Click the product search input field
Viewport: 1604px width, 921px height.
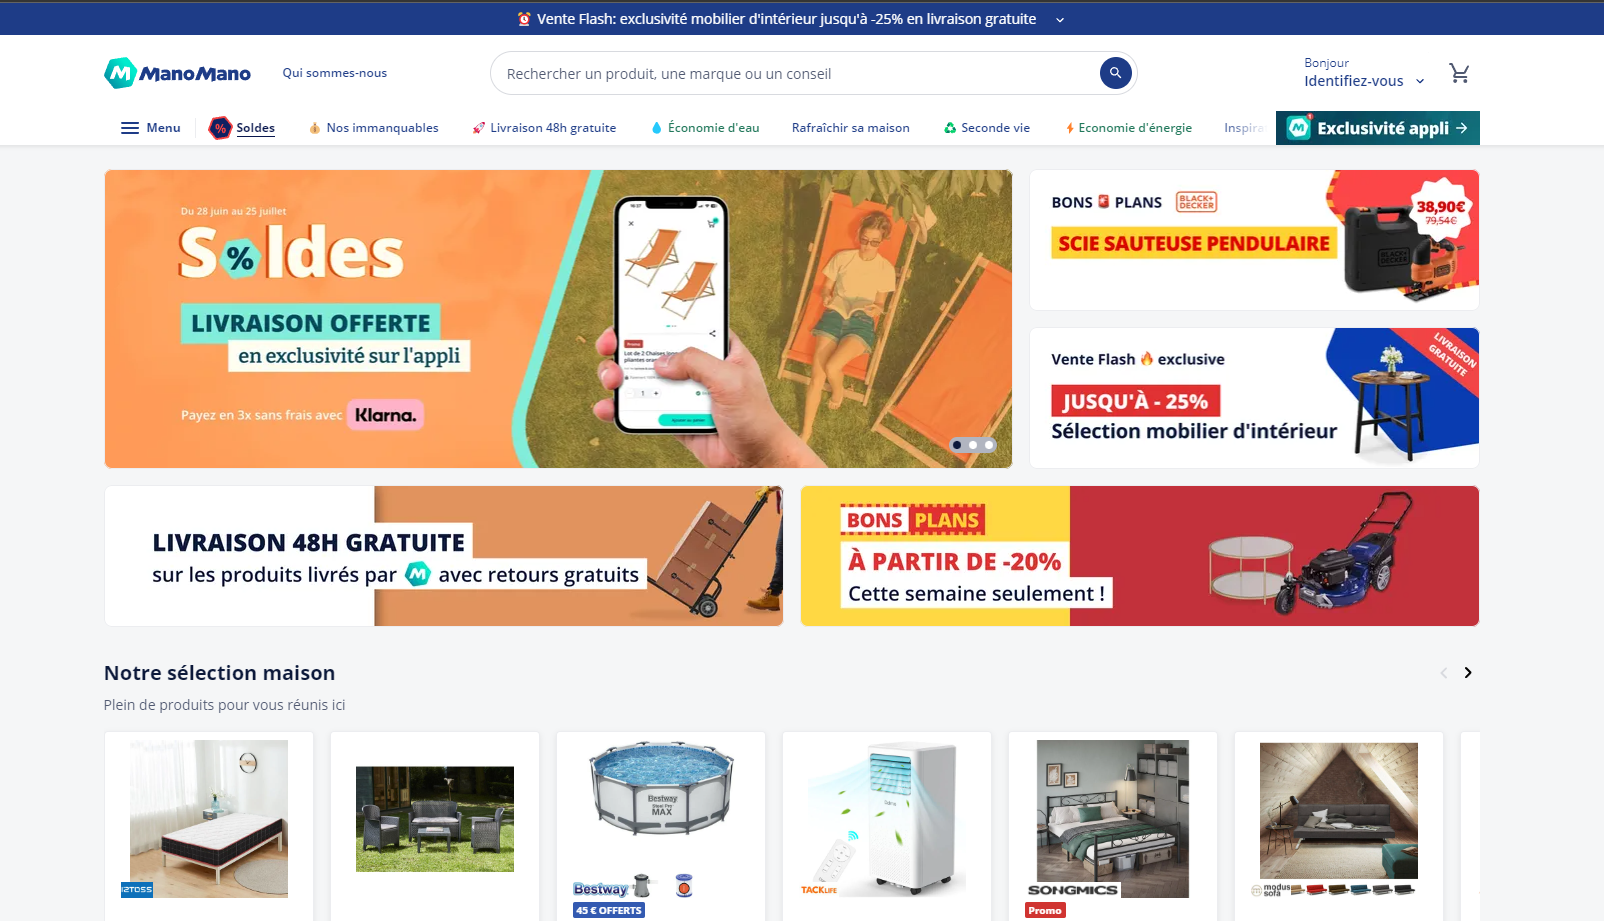coord(800,73)
